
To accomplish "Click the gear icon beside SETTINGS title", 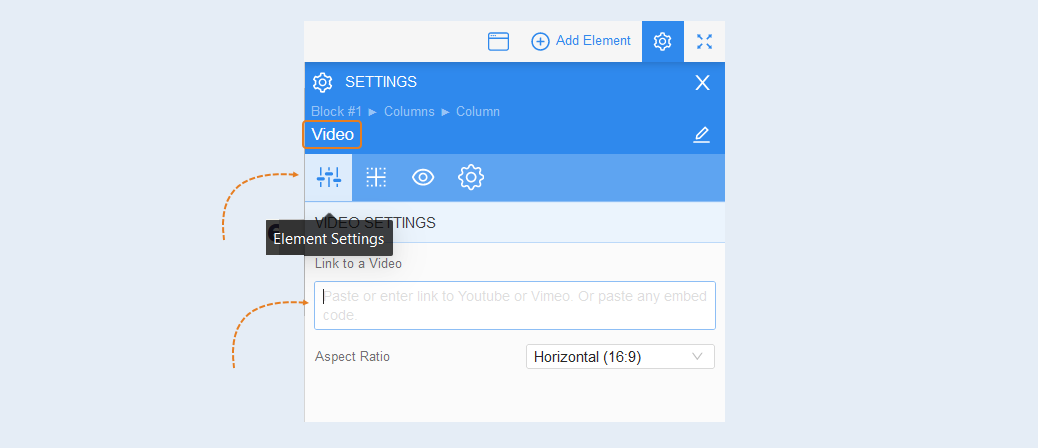I will pyautogui.click(x=322, y=83).
